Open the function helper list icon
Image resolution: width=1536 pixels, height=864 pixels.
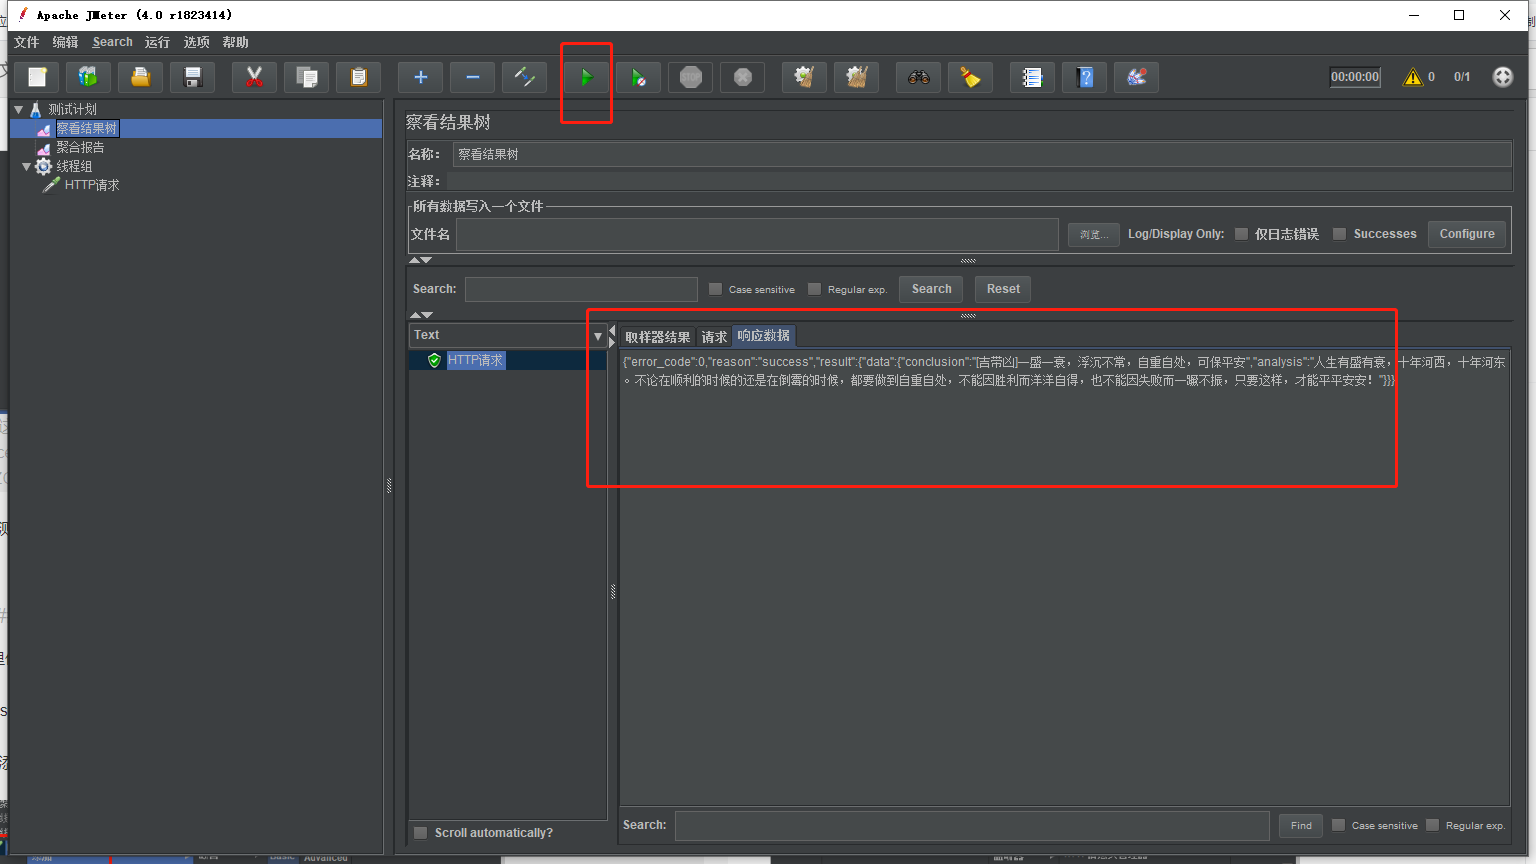click(x=1033, y=77)
